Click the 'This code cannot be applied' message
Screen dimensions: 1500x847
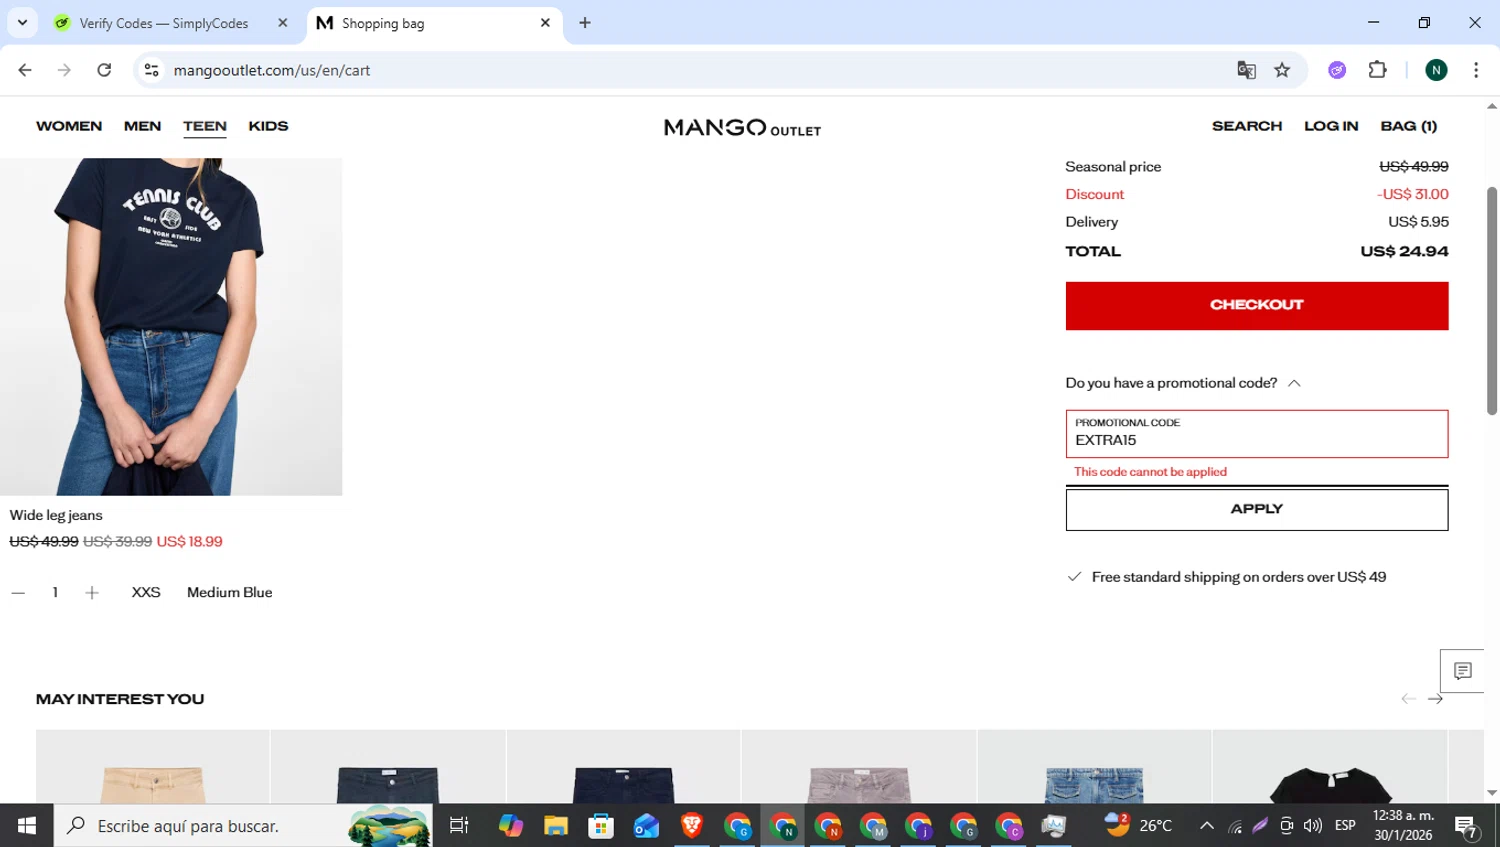tap(1150, 472)
